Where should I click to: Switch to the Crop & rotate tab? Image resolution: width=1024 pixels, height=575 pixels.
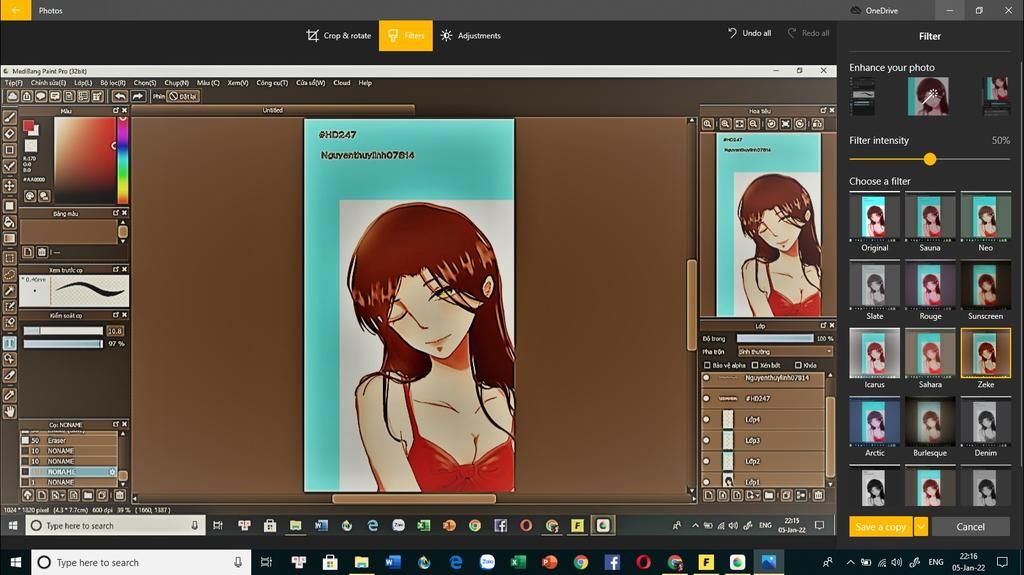pyautogui.click(x=339, y=35)
